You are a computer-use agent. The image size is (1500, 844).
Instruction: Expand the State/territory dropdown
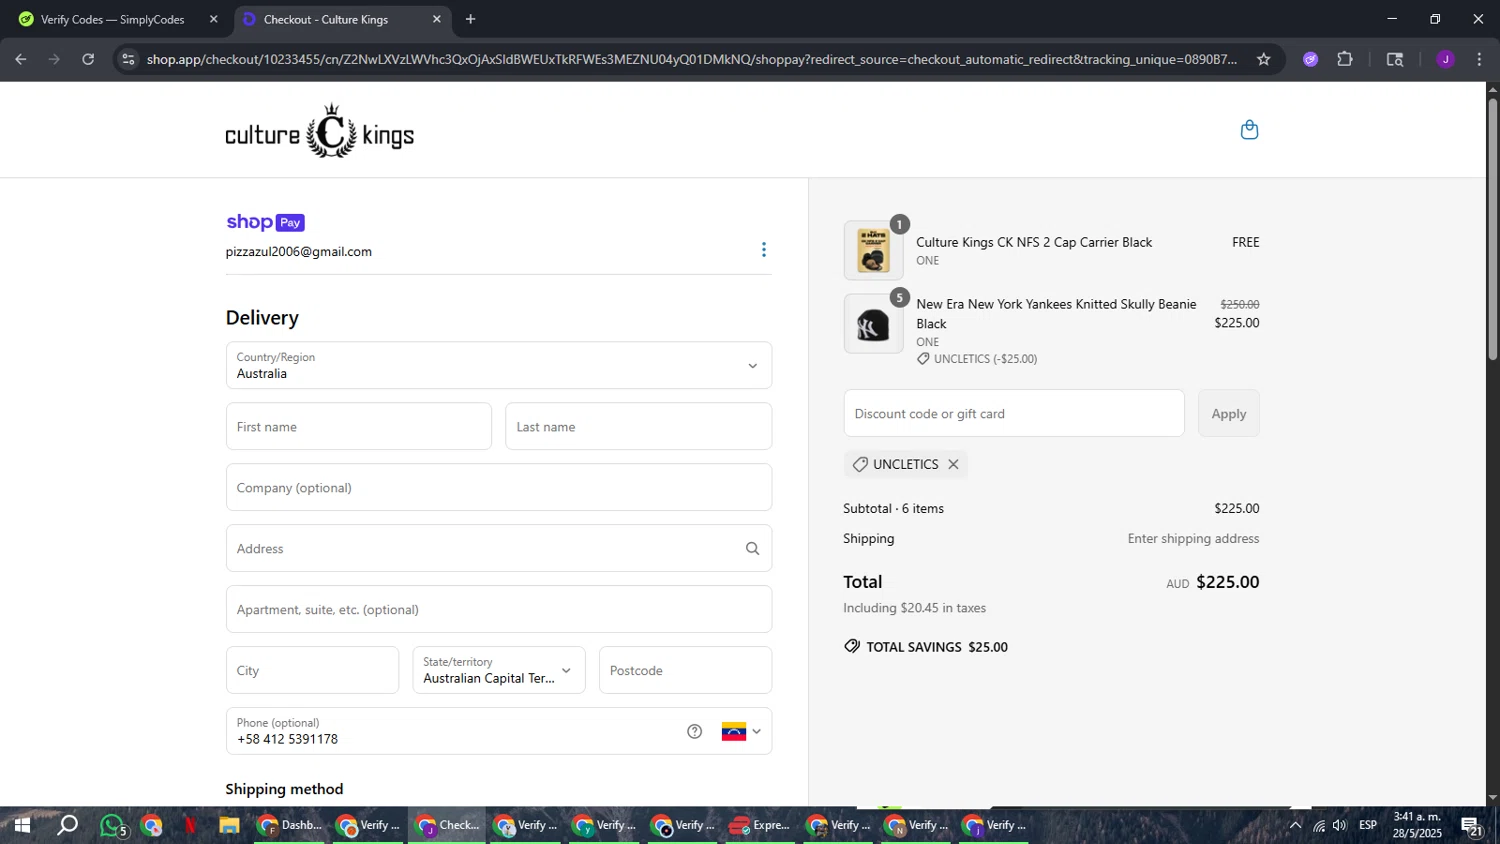[498, 670]
